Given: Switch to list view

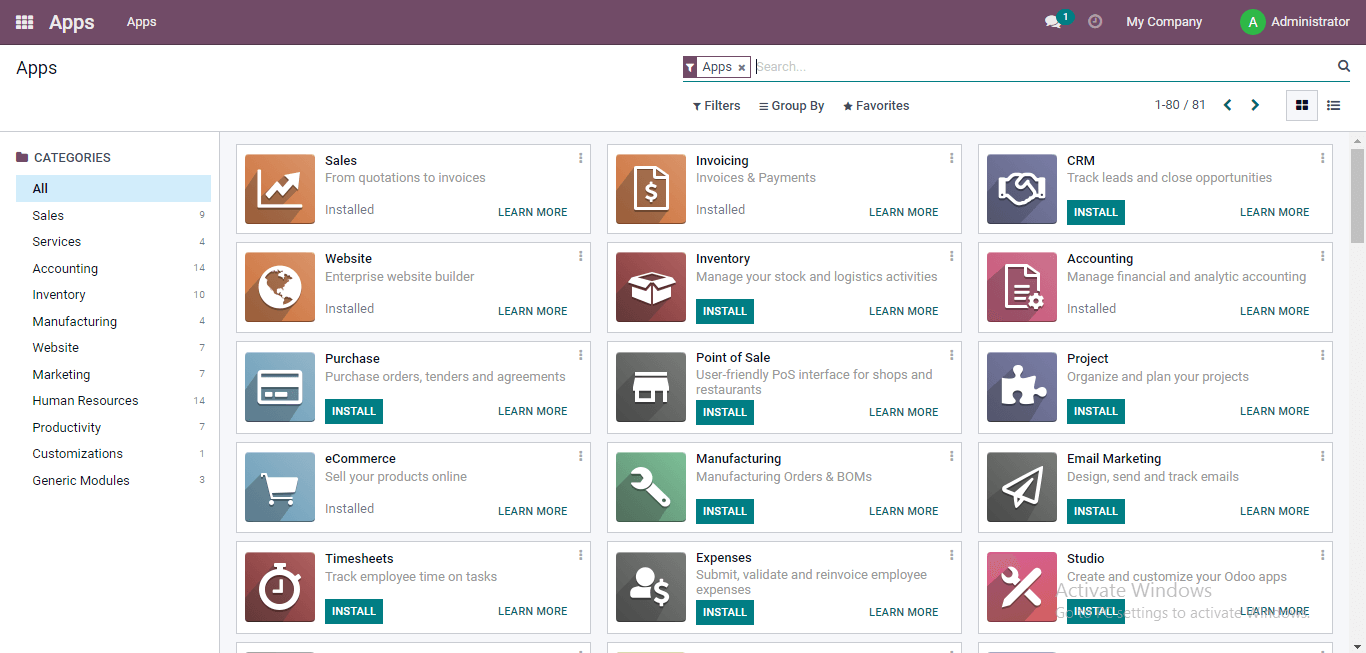Looking at the screenshot, I should [1333, 105].
